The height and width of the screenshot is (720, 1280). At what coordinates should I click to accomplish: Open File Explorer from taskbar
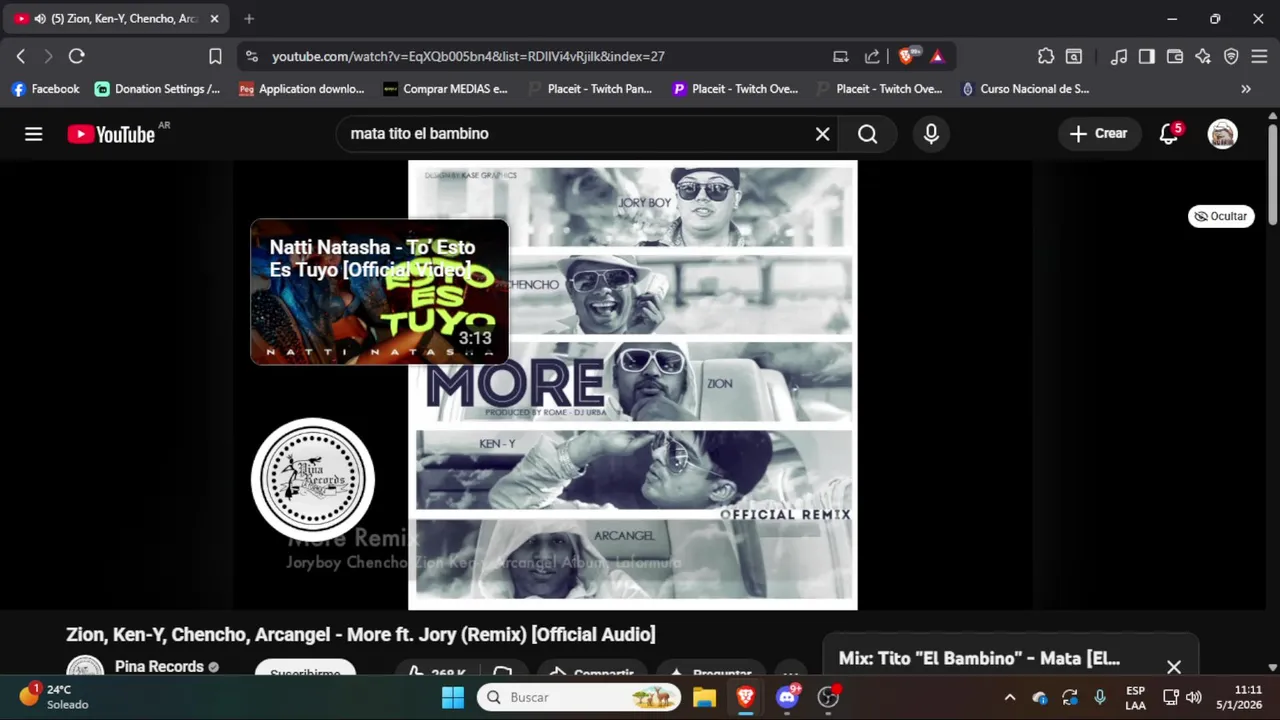point(704,697)
